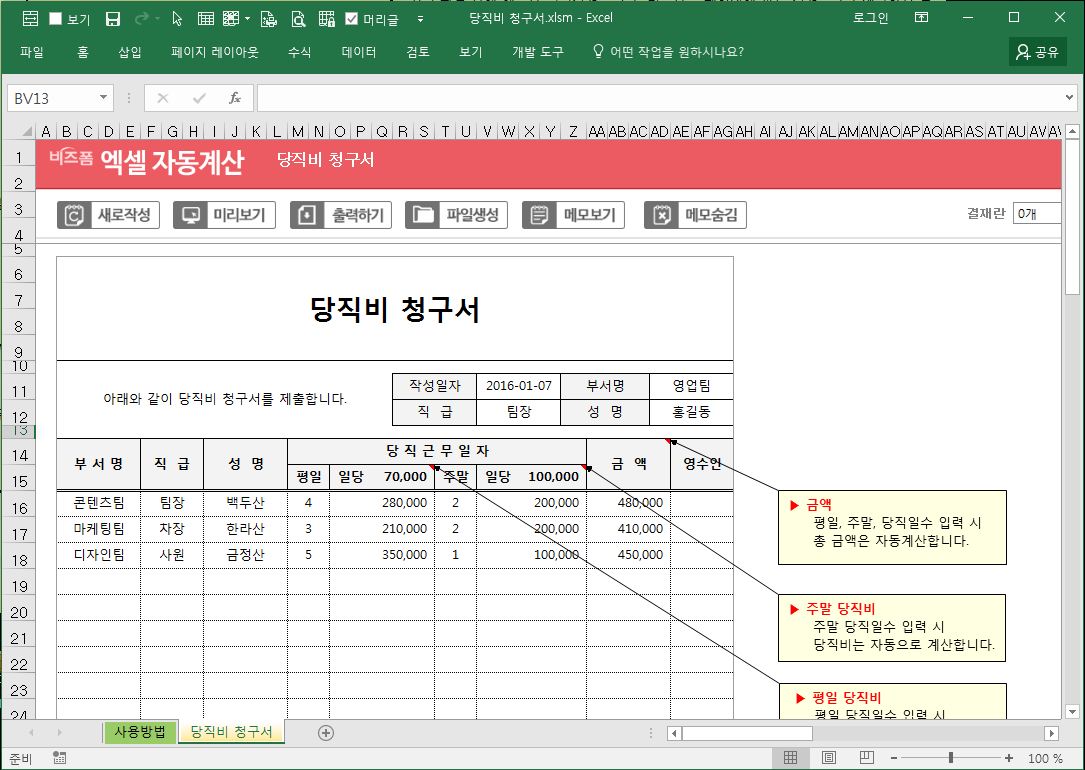Switch to the 사용방법 sheet tab

point(140,732)
